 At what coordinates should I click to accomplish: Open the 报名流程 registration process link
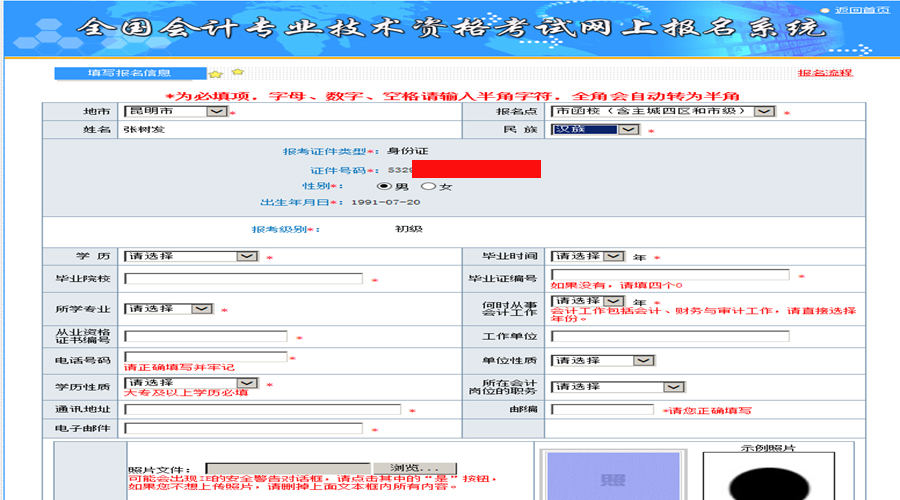(825, 74)
